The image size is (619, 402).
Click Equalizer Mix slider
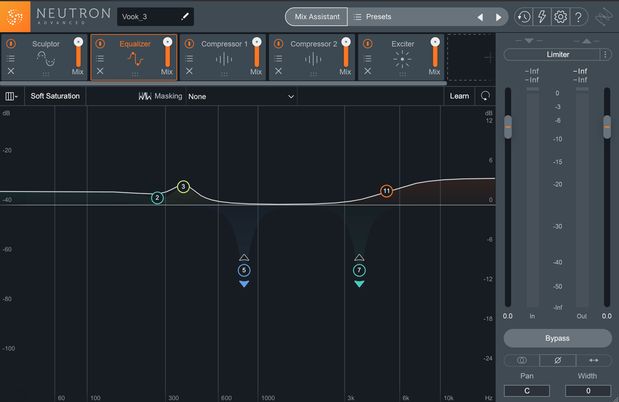(x=167, y=53)
